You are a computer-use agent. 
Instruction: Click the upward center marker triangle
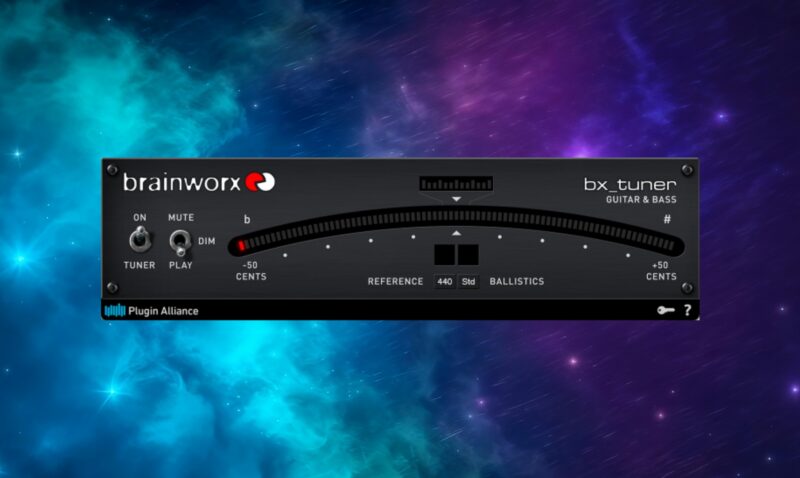456,232
